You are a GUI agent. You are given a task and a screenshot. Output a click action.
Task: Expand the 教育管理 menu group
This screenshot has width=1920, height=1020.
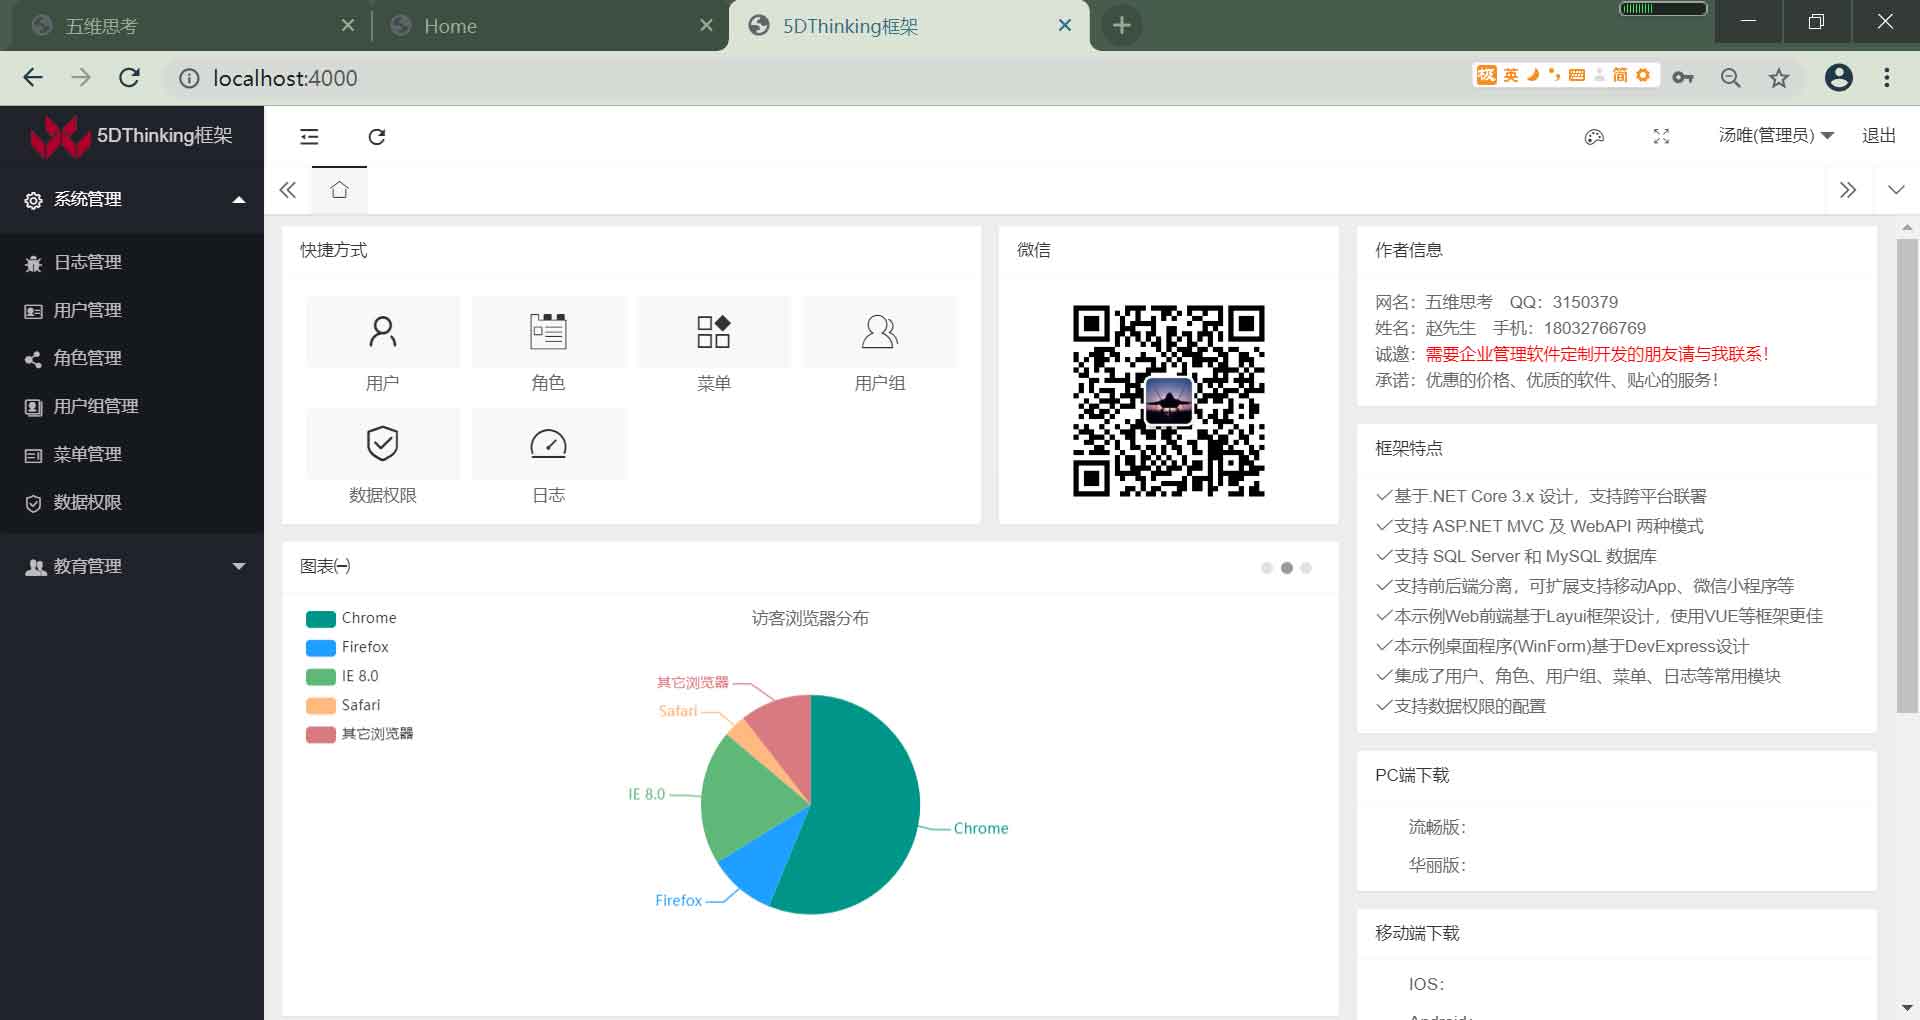(132, 566)
